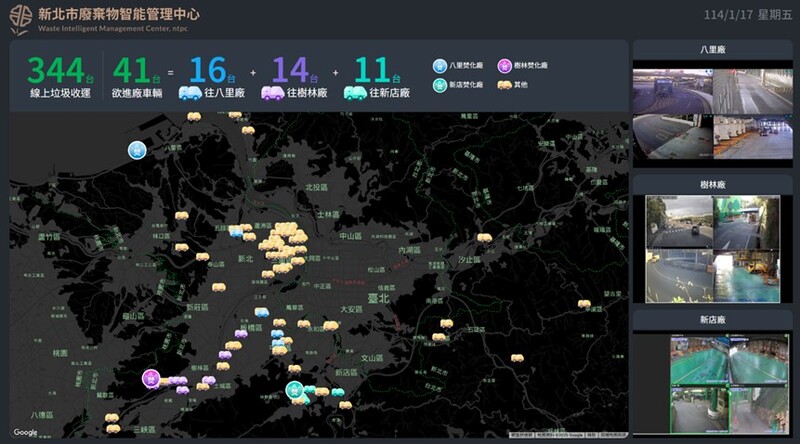Image resolution: width=800 pixels, height=444 pixels.
Task: Select the yellow truck above 石碇區
Action: (446, 323)
